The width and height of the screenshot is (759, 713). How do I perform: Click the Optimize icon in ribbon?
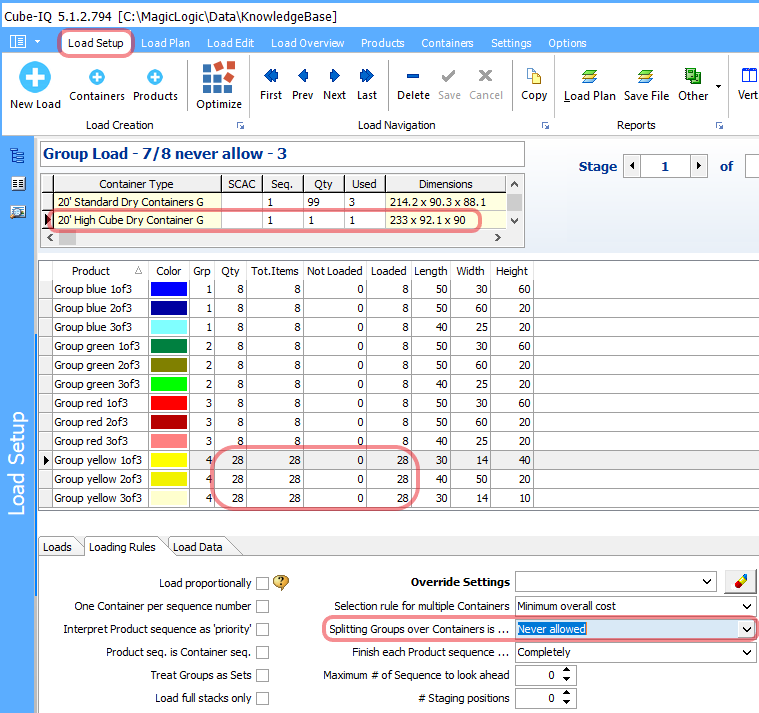219,78
